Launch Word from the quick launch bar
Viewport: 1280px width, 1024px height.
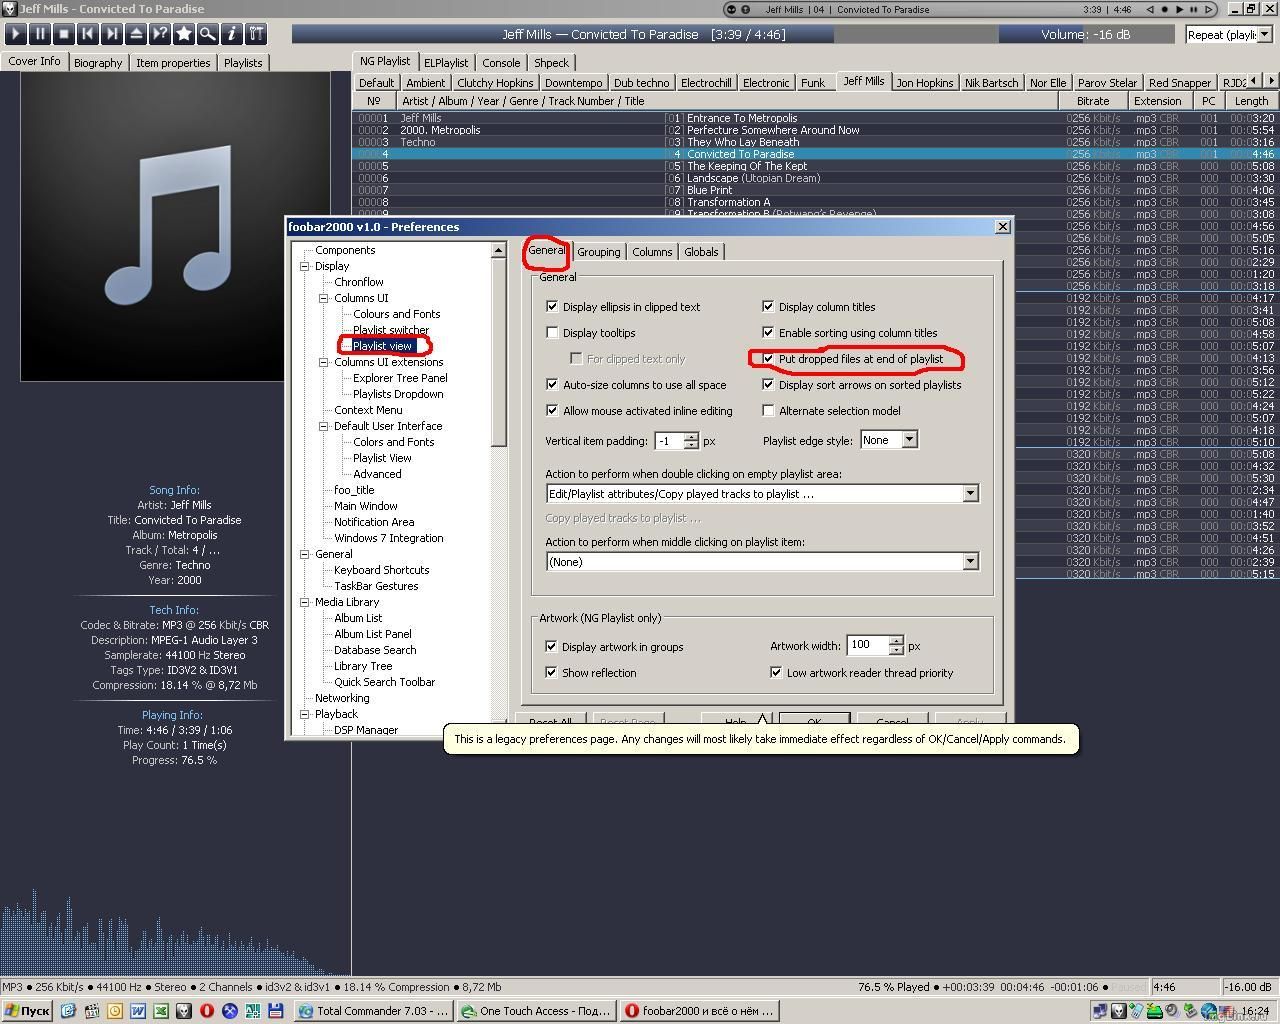click(137, 1011)
